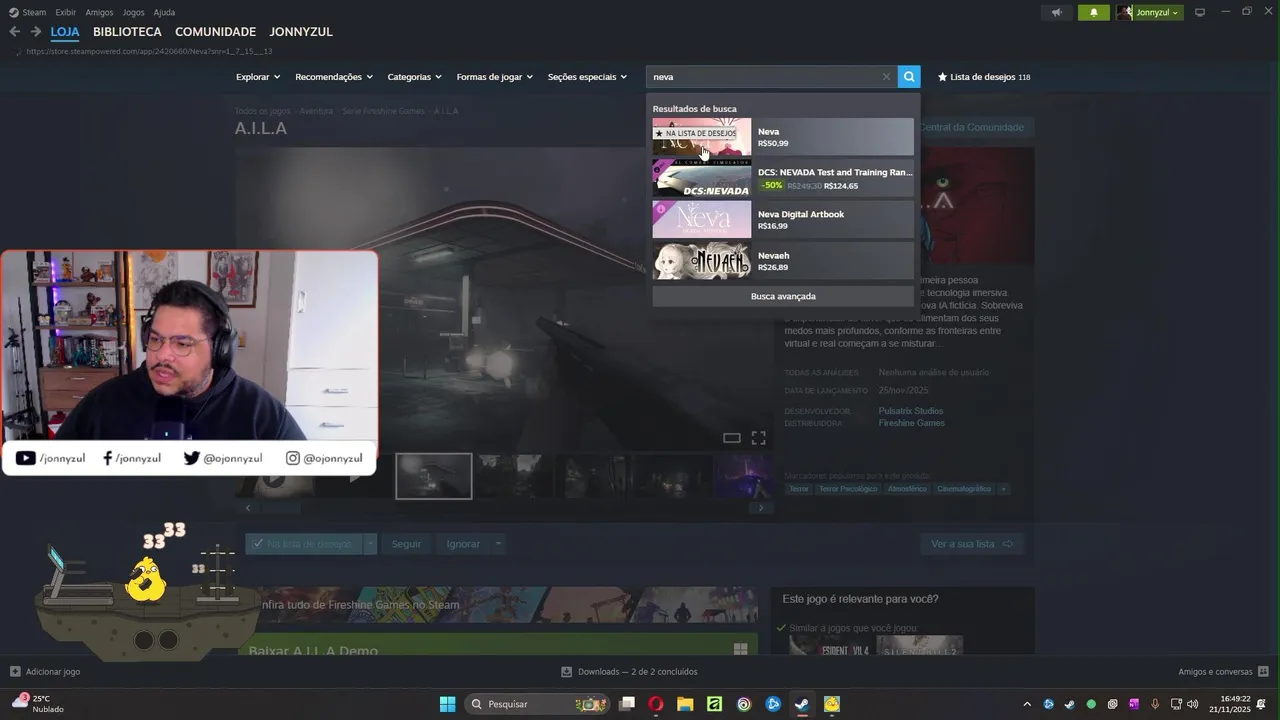Click Windows taskbar Pesquisar search box
This screenshot has width=1280, height=720.
coord(538,704)
